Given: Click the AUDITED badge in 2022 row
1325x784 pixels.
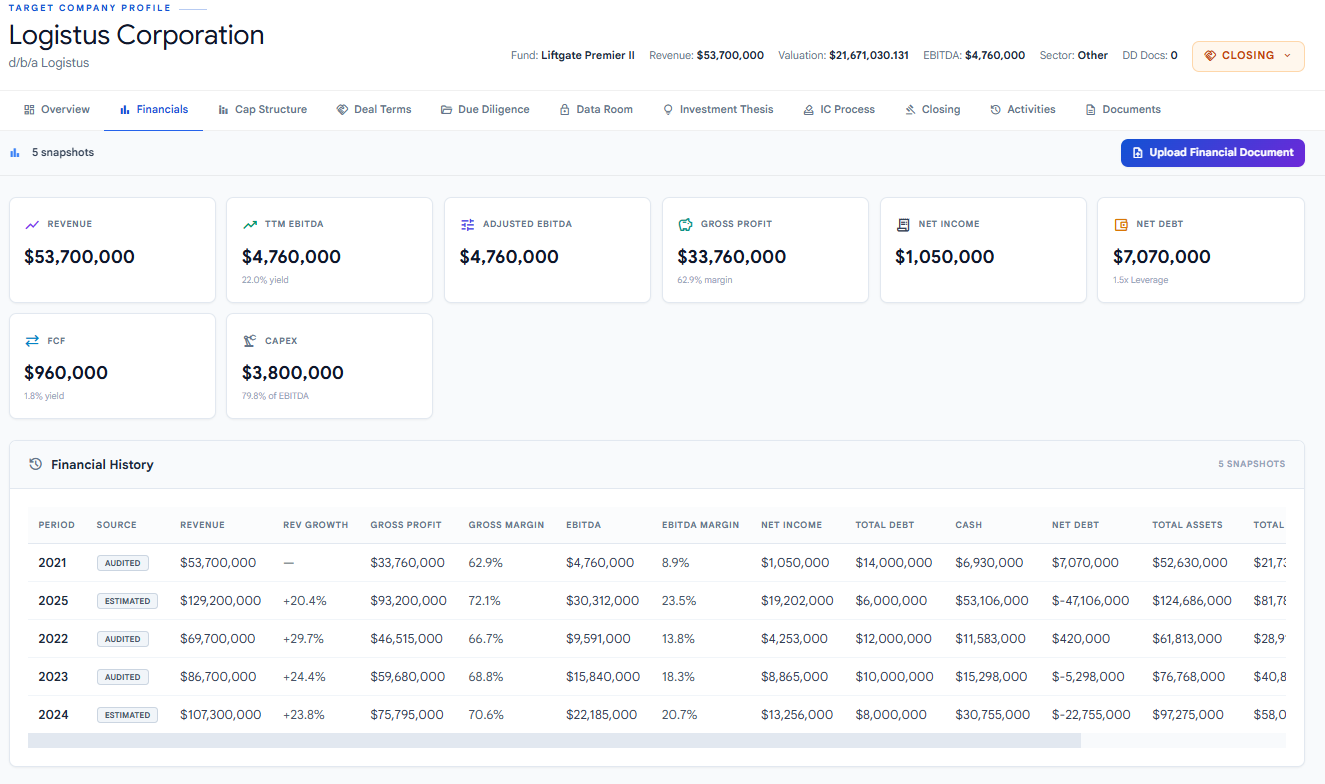Looking at the screenshot, I should coord(123,639).
